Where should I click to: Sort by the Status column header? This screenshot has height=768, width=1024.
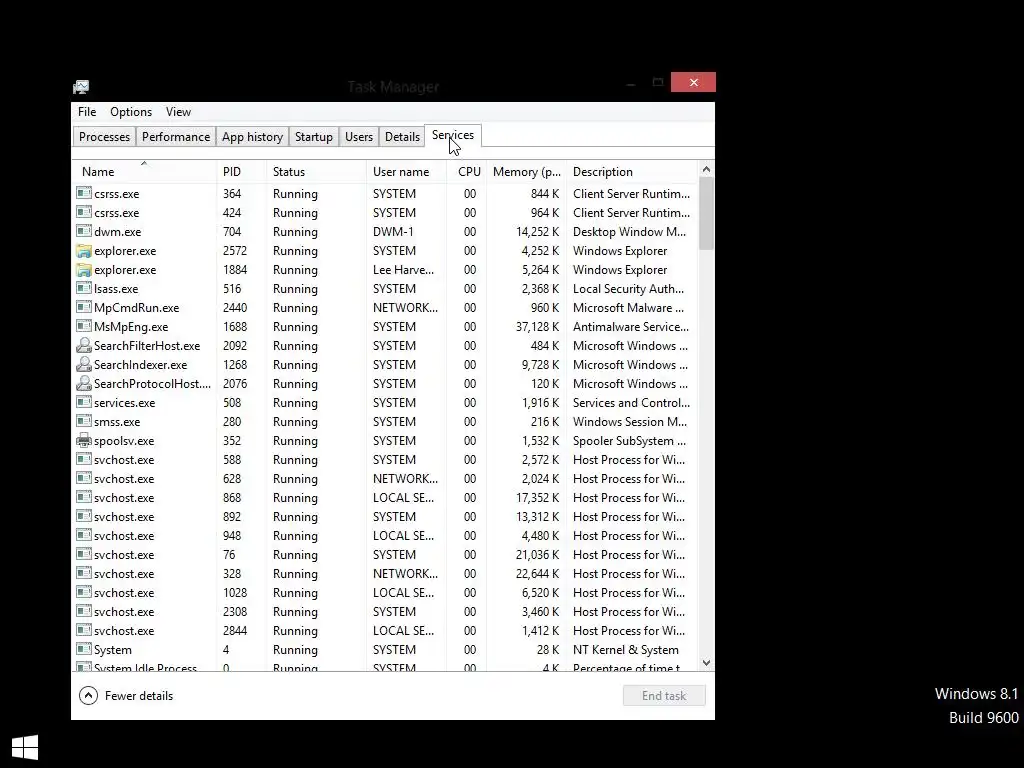[x=316, y=172]
